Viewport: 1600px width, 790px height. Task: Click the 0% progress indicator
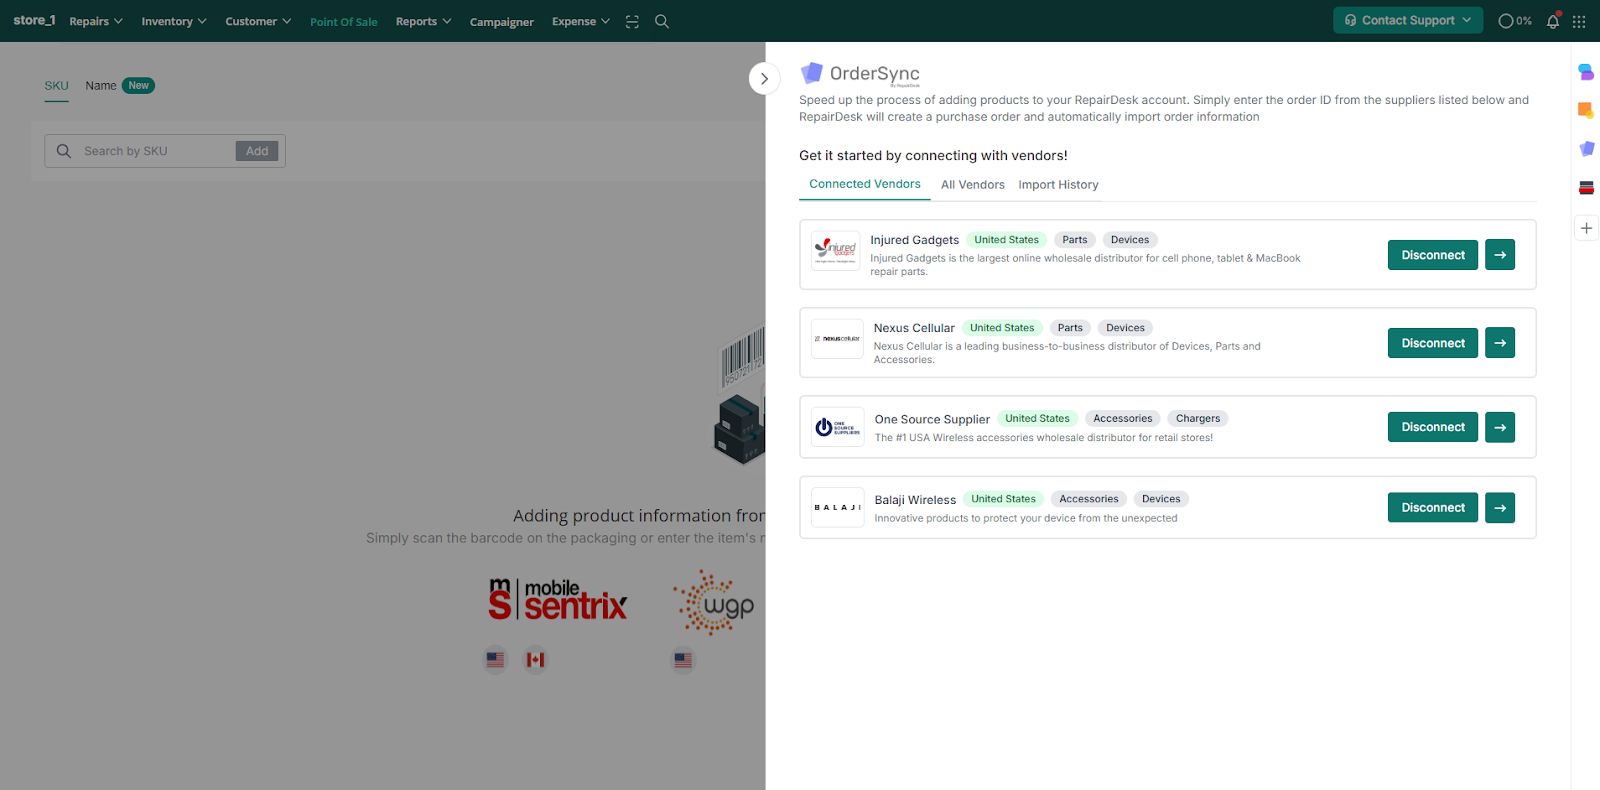click(x=1514, y=21)
